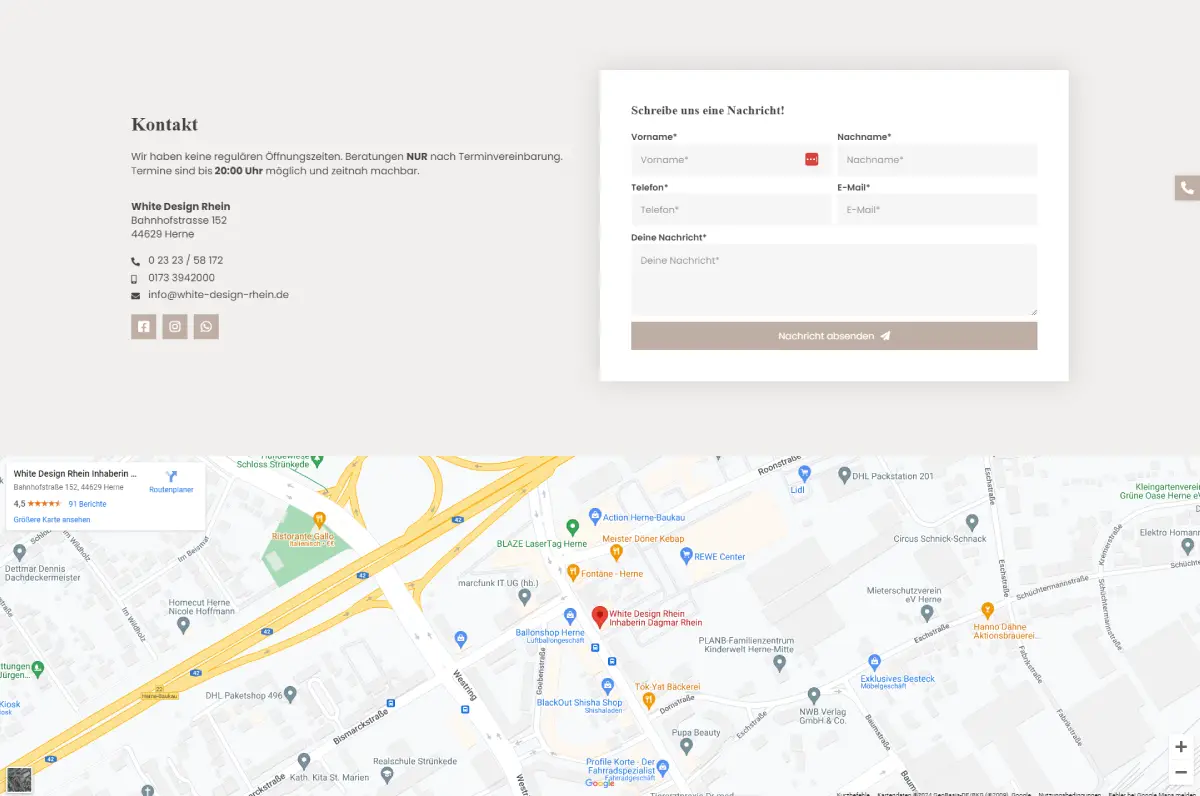1200x796 pixels.
Task: Switch to satellite view thumbnail
Action: point(19,779)
